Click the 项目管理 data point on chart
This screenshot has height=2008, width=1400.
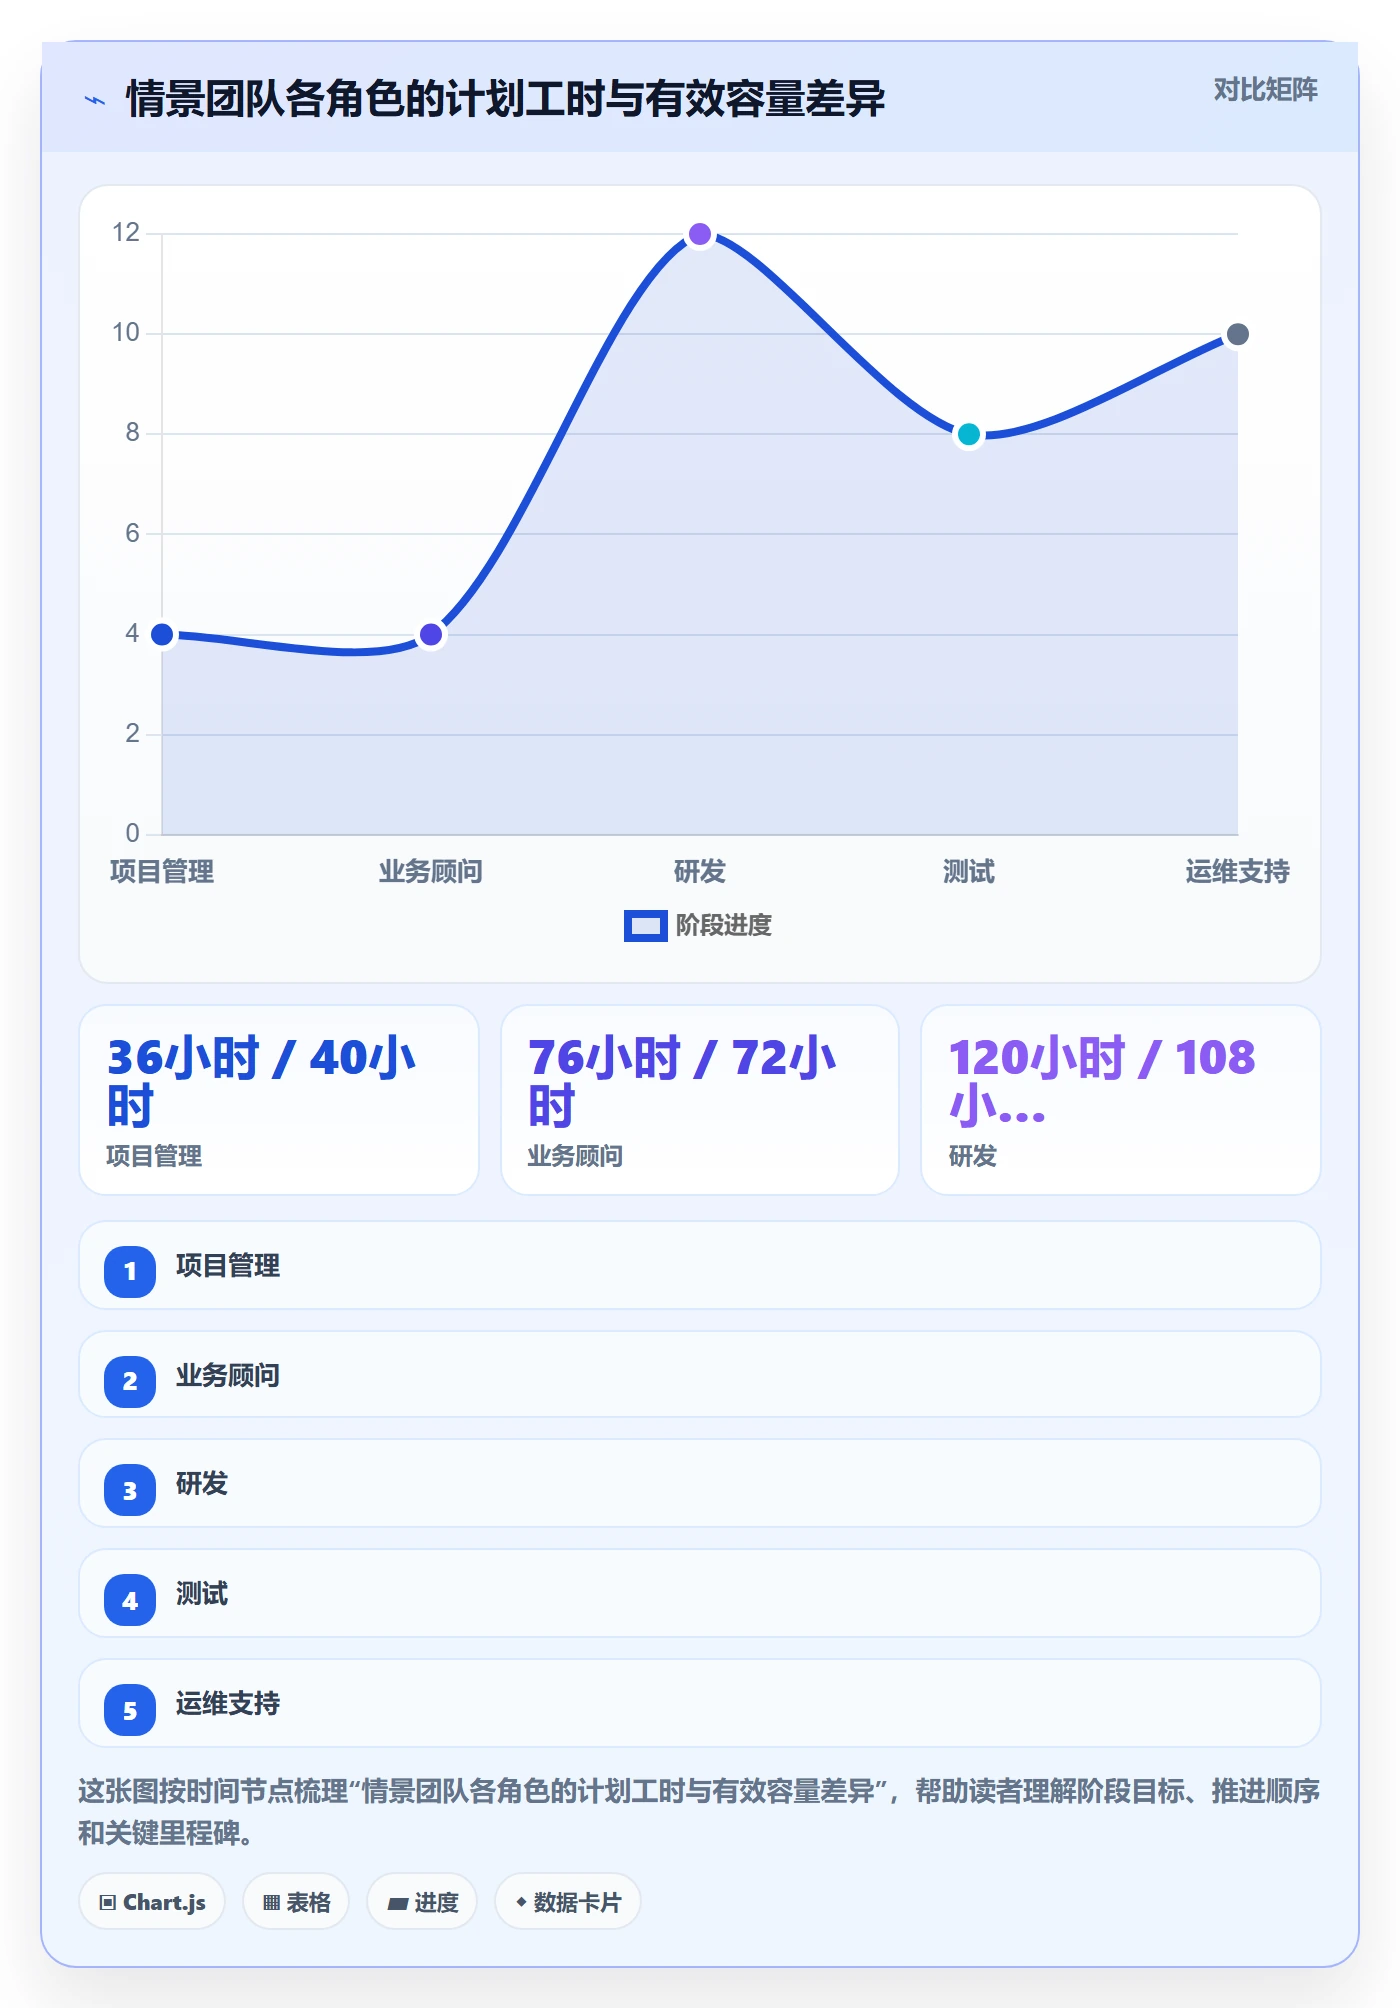162,634
